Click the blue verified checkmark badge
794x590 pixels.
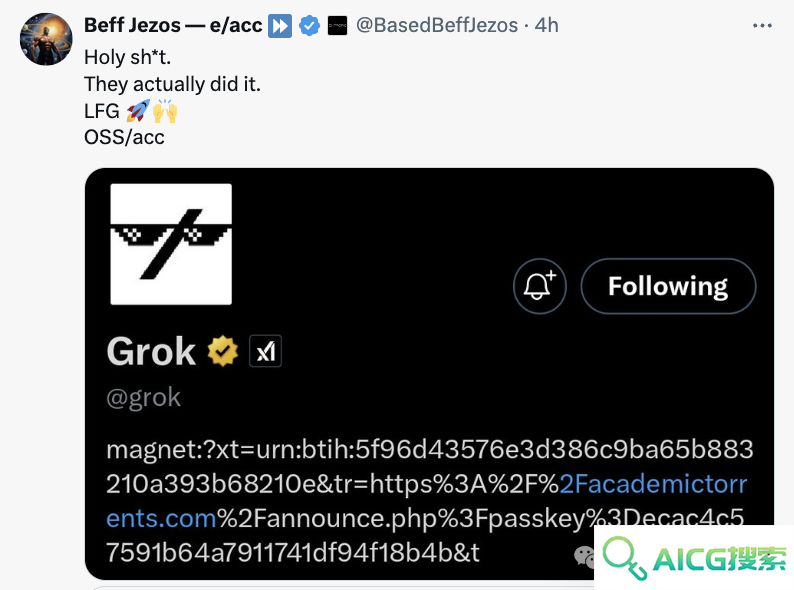309,25
